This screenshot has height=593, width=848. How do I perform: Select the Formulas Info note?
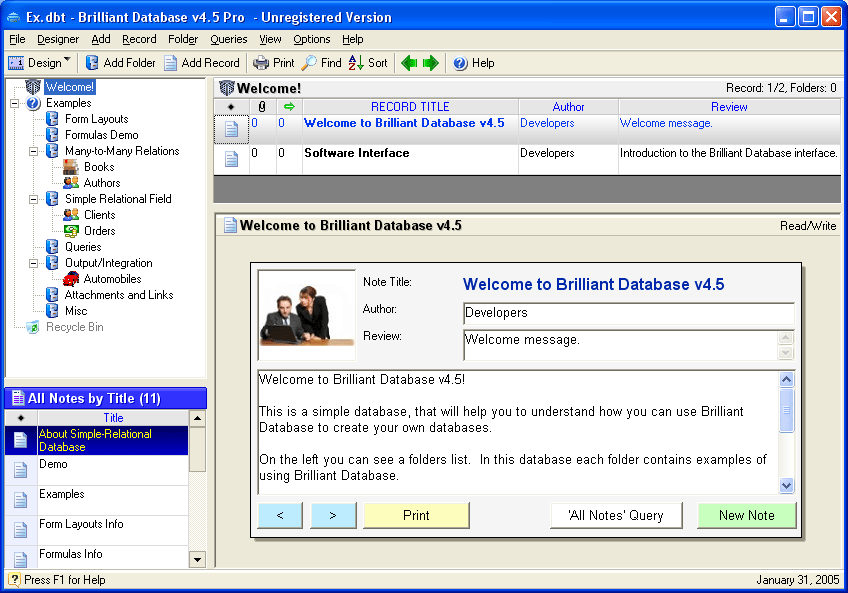coord(96,557)
